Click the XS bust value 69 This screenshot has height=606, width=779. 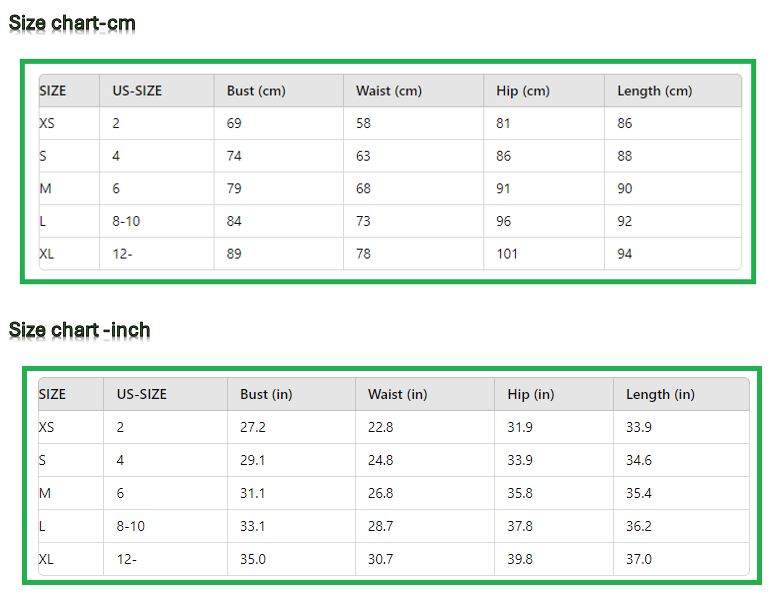tap(235, 124)
